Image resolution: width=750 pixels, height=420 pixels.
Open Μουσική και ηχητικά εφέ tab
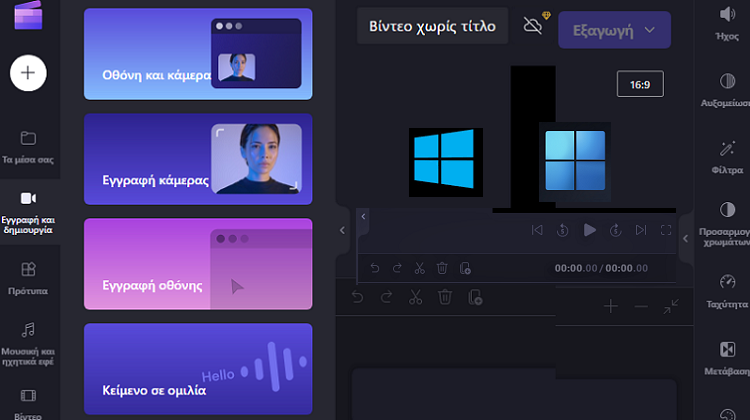(28, 343)
